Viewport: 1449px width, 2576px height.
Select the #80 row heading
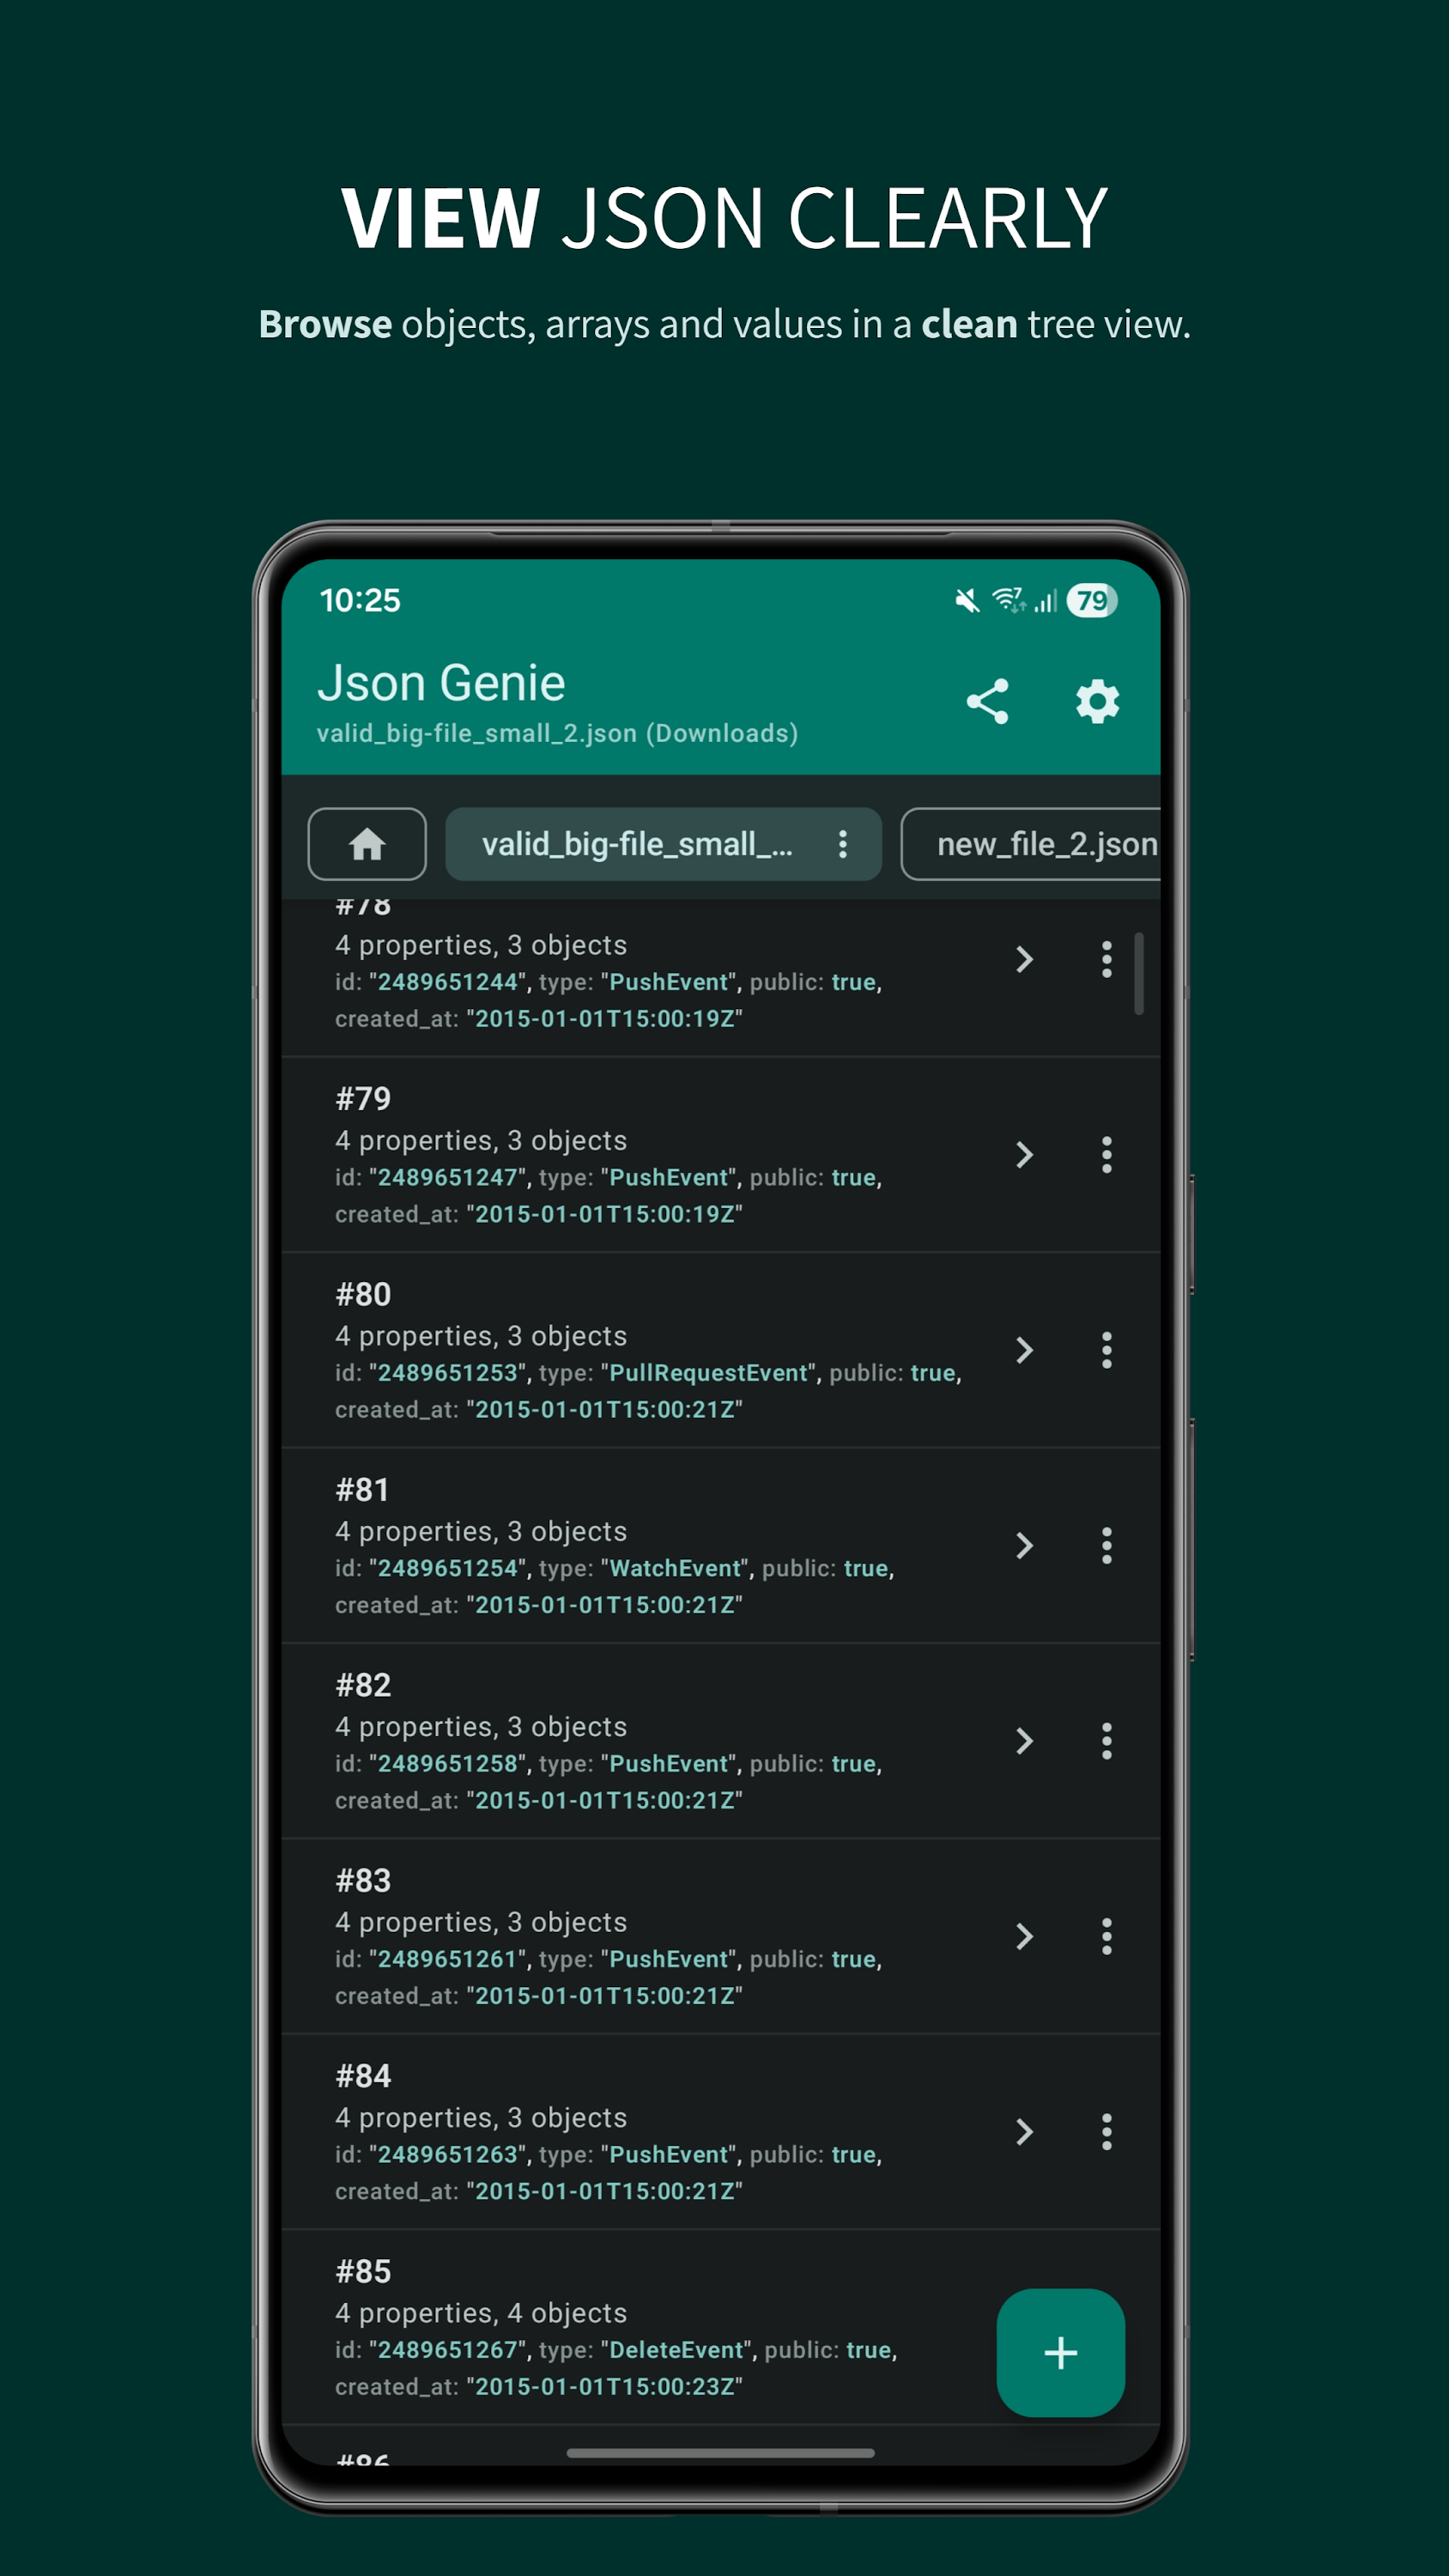363,1294
